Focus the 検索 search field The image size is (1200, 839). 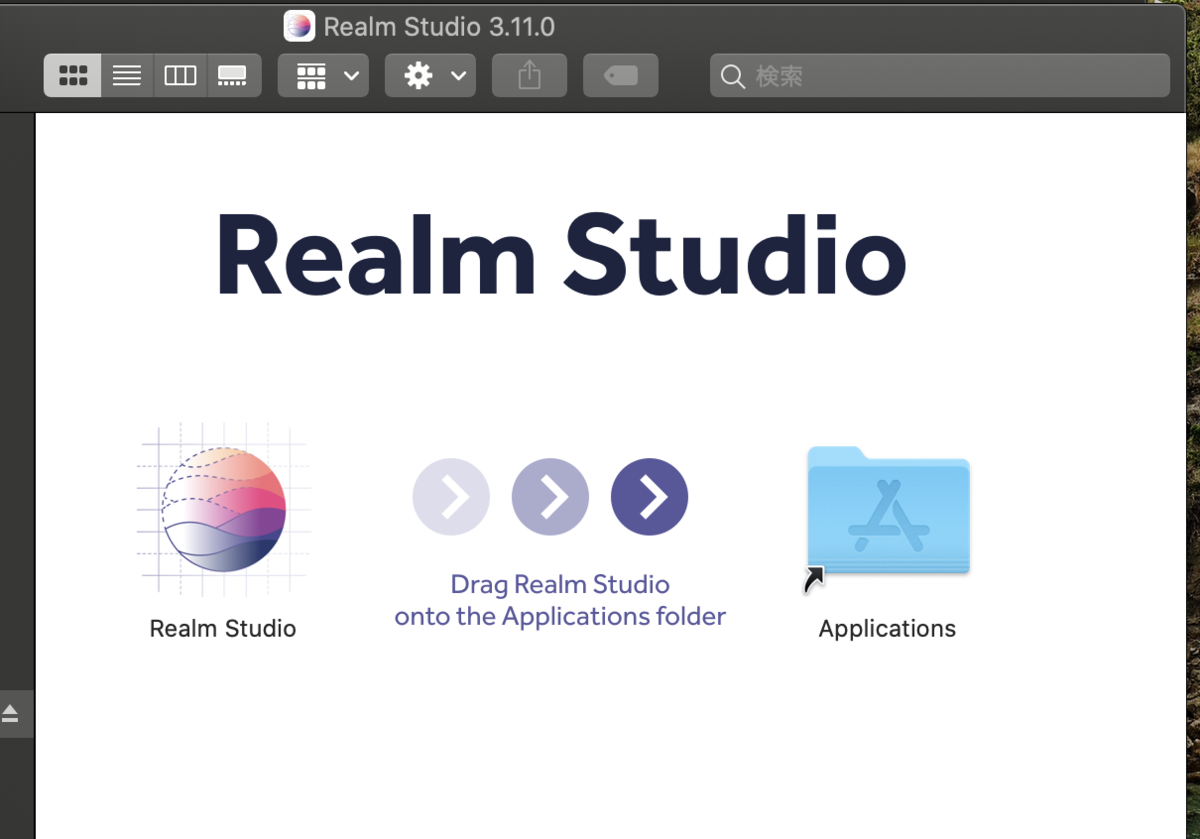940,76
